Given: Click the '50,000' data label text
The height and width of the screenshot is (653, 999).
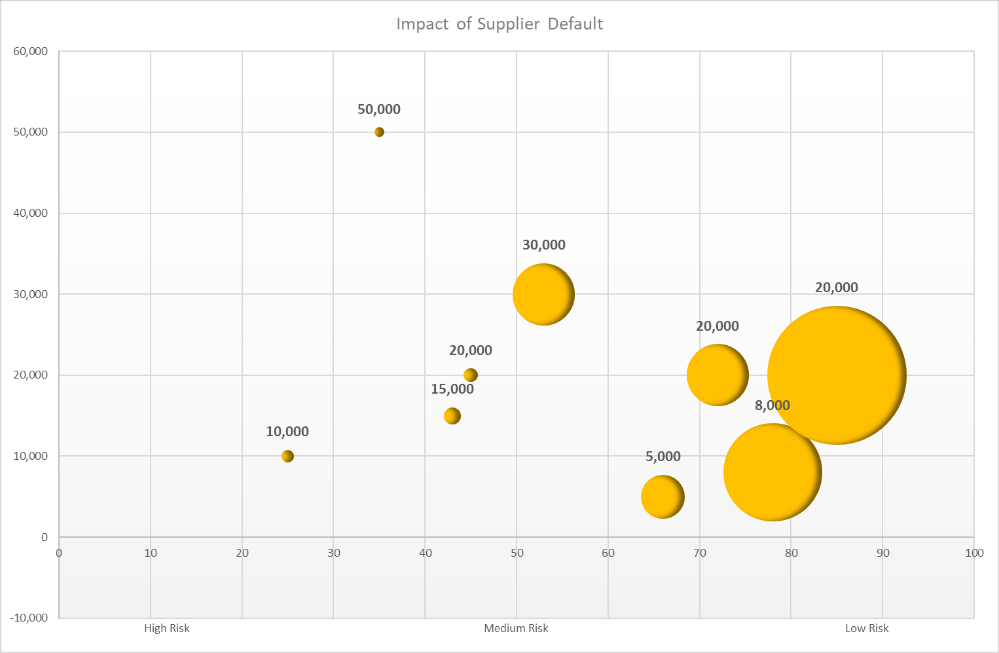Looking at the screenshot, I should click(x=379, y=109).
